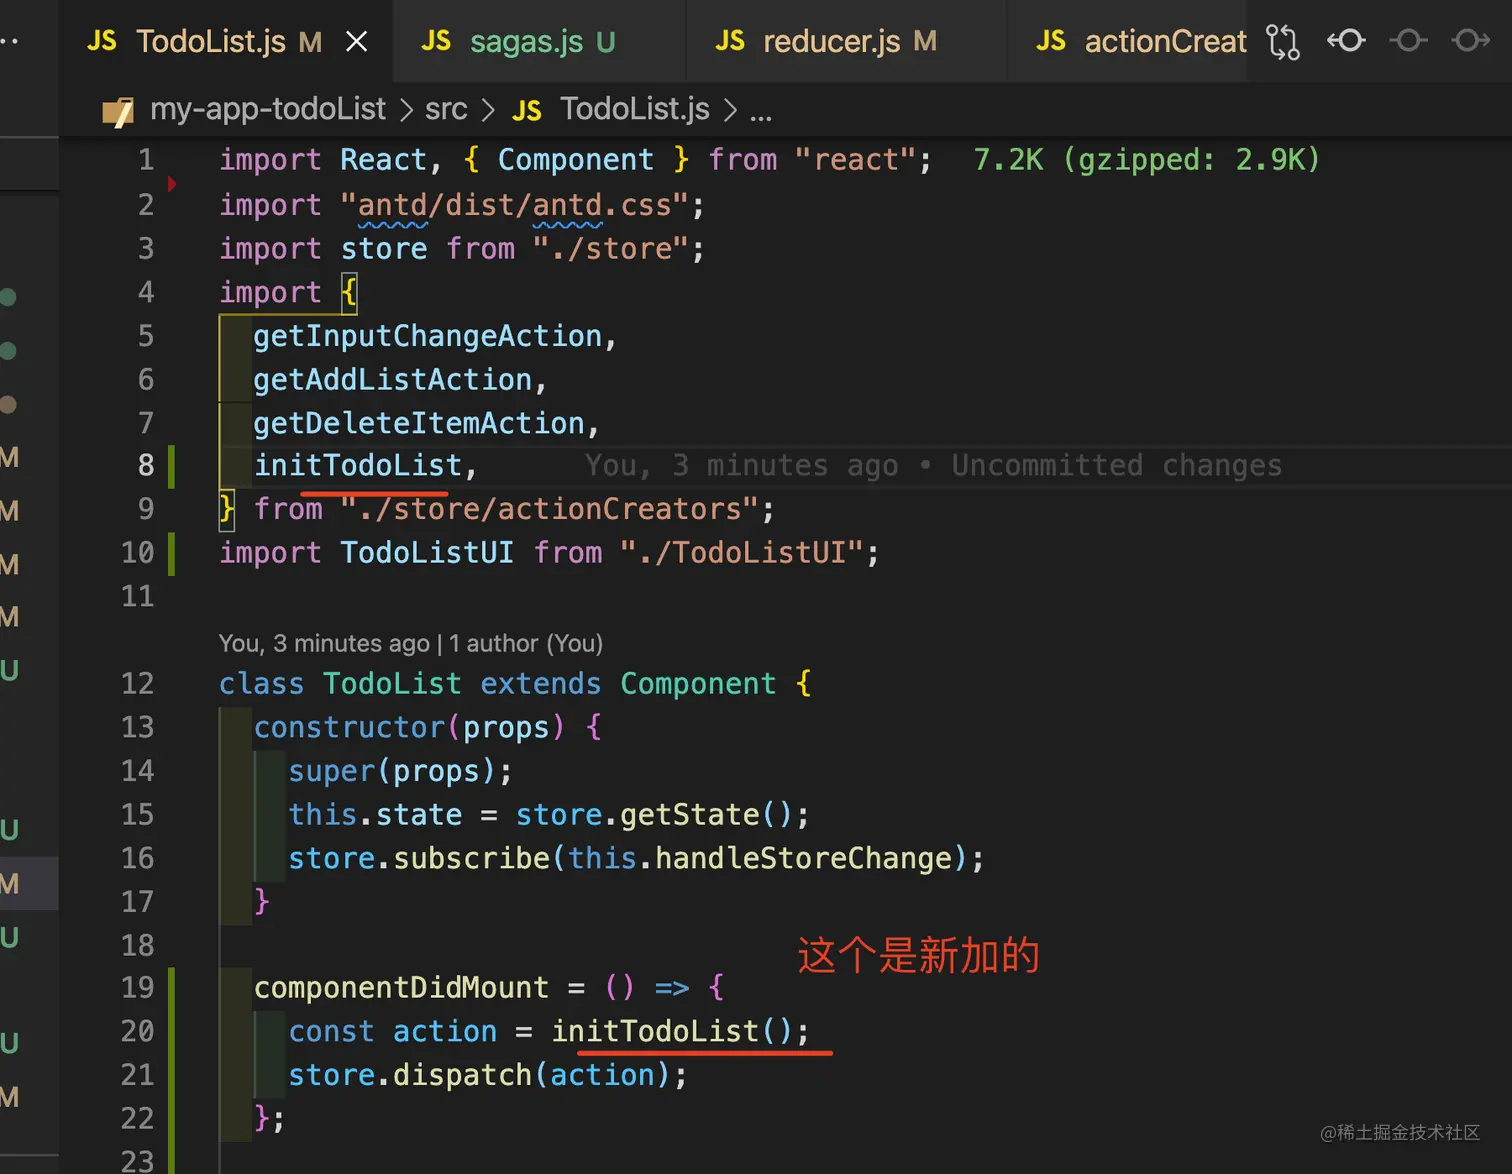Click class name TodoList on line 12

tap(392, 684)
